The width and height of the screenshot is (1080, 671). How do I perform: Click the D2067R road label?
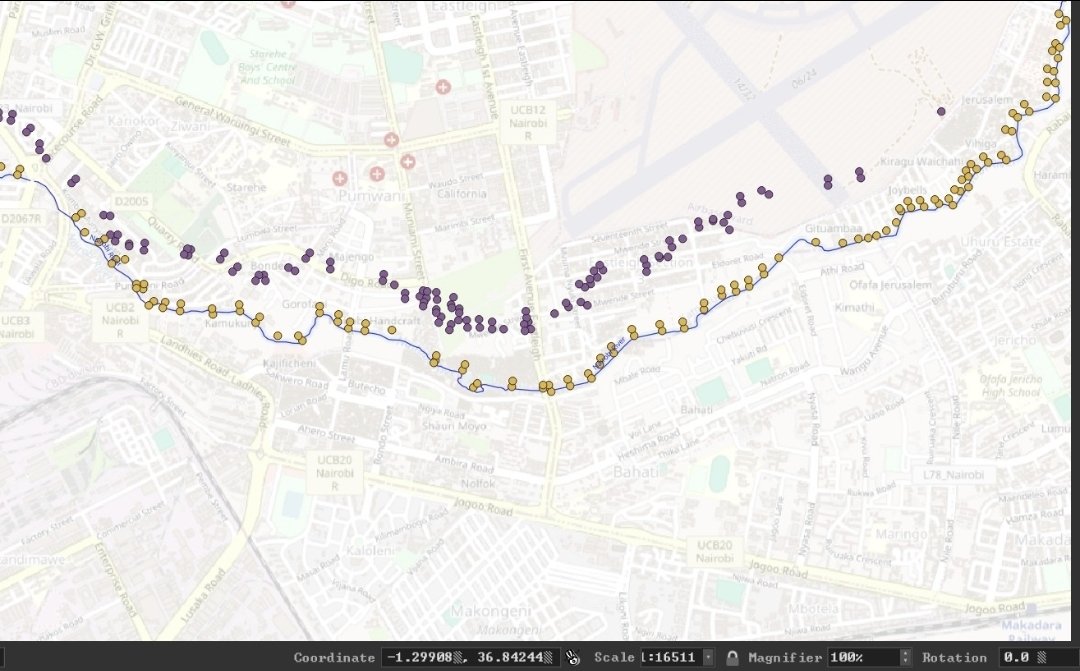[x=21, y=218]
